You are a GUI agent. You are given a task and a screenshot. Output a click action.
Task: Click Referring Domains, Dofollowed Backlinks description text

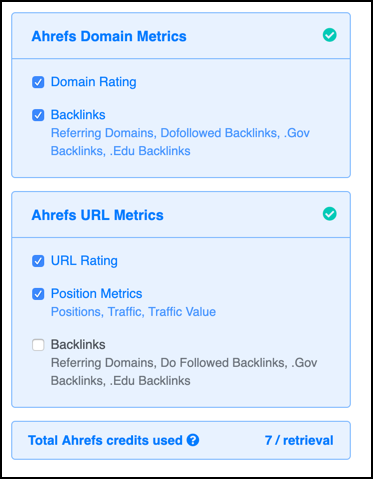coord(180,142)
